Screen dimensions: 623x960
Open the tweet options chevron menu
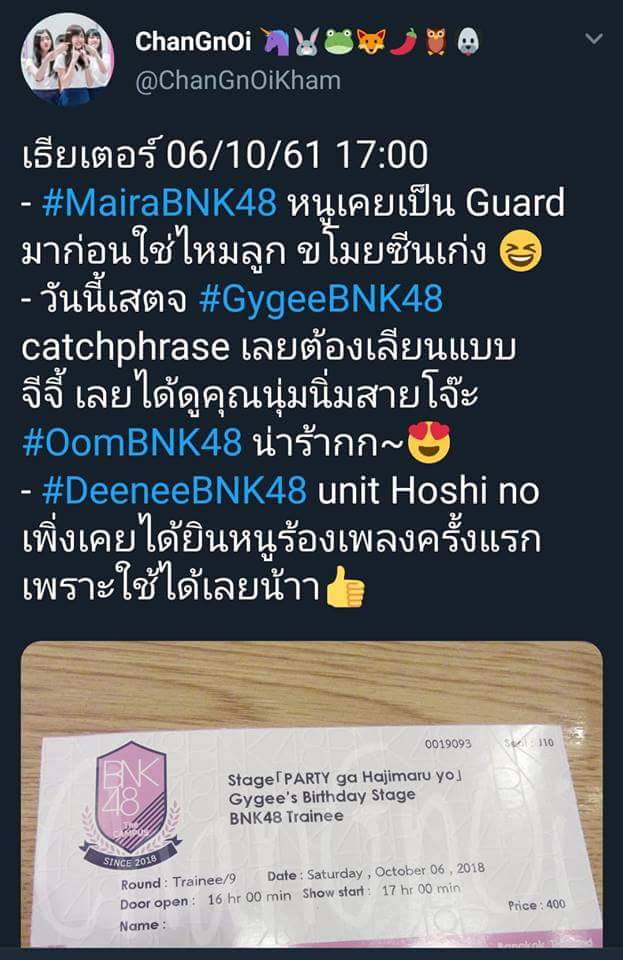594,39
